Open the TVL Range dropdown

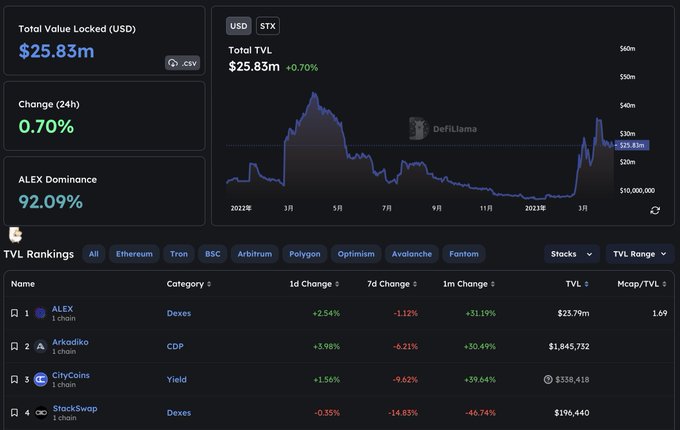coord(639,254)
